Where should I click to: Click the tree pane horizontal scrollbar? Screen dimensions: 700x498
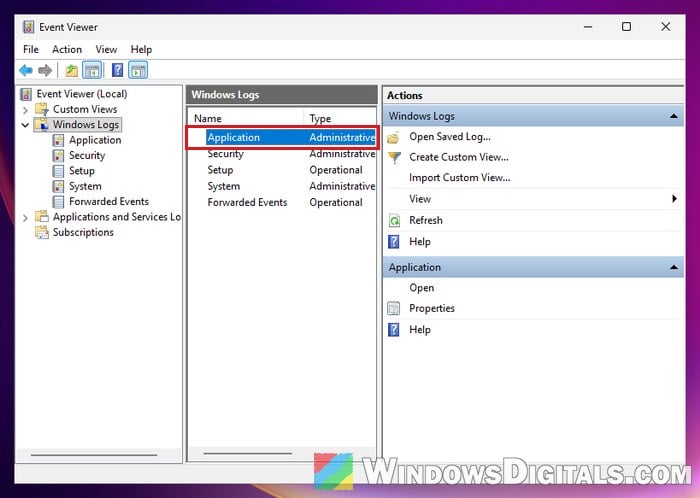coord(94,455)
